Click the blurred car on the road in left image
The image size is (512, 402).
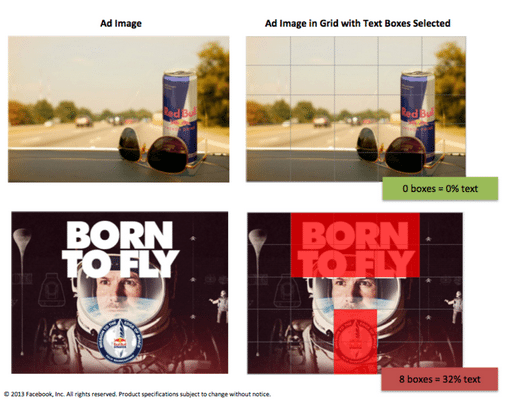pyautogui.click(x=84, y=121)
